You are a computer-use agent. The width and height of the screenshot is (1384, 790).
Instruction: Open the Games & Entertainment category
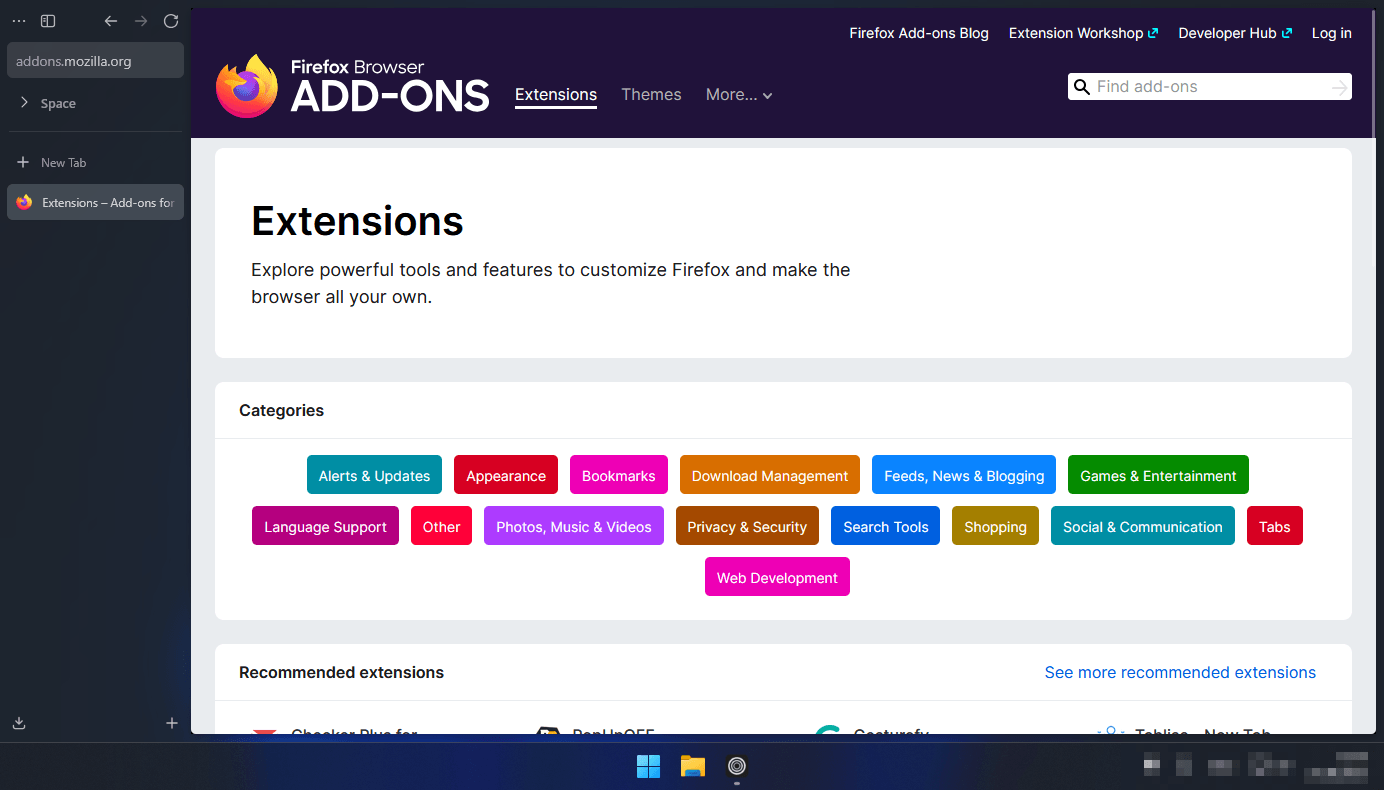tap(1158, 476)
